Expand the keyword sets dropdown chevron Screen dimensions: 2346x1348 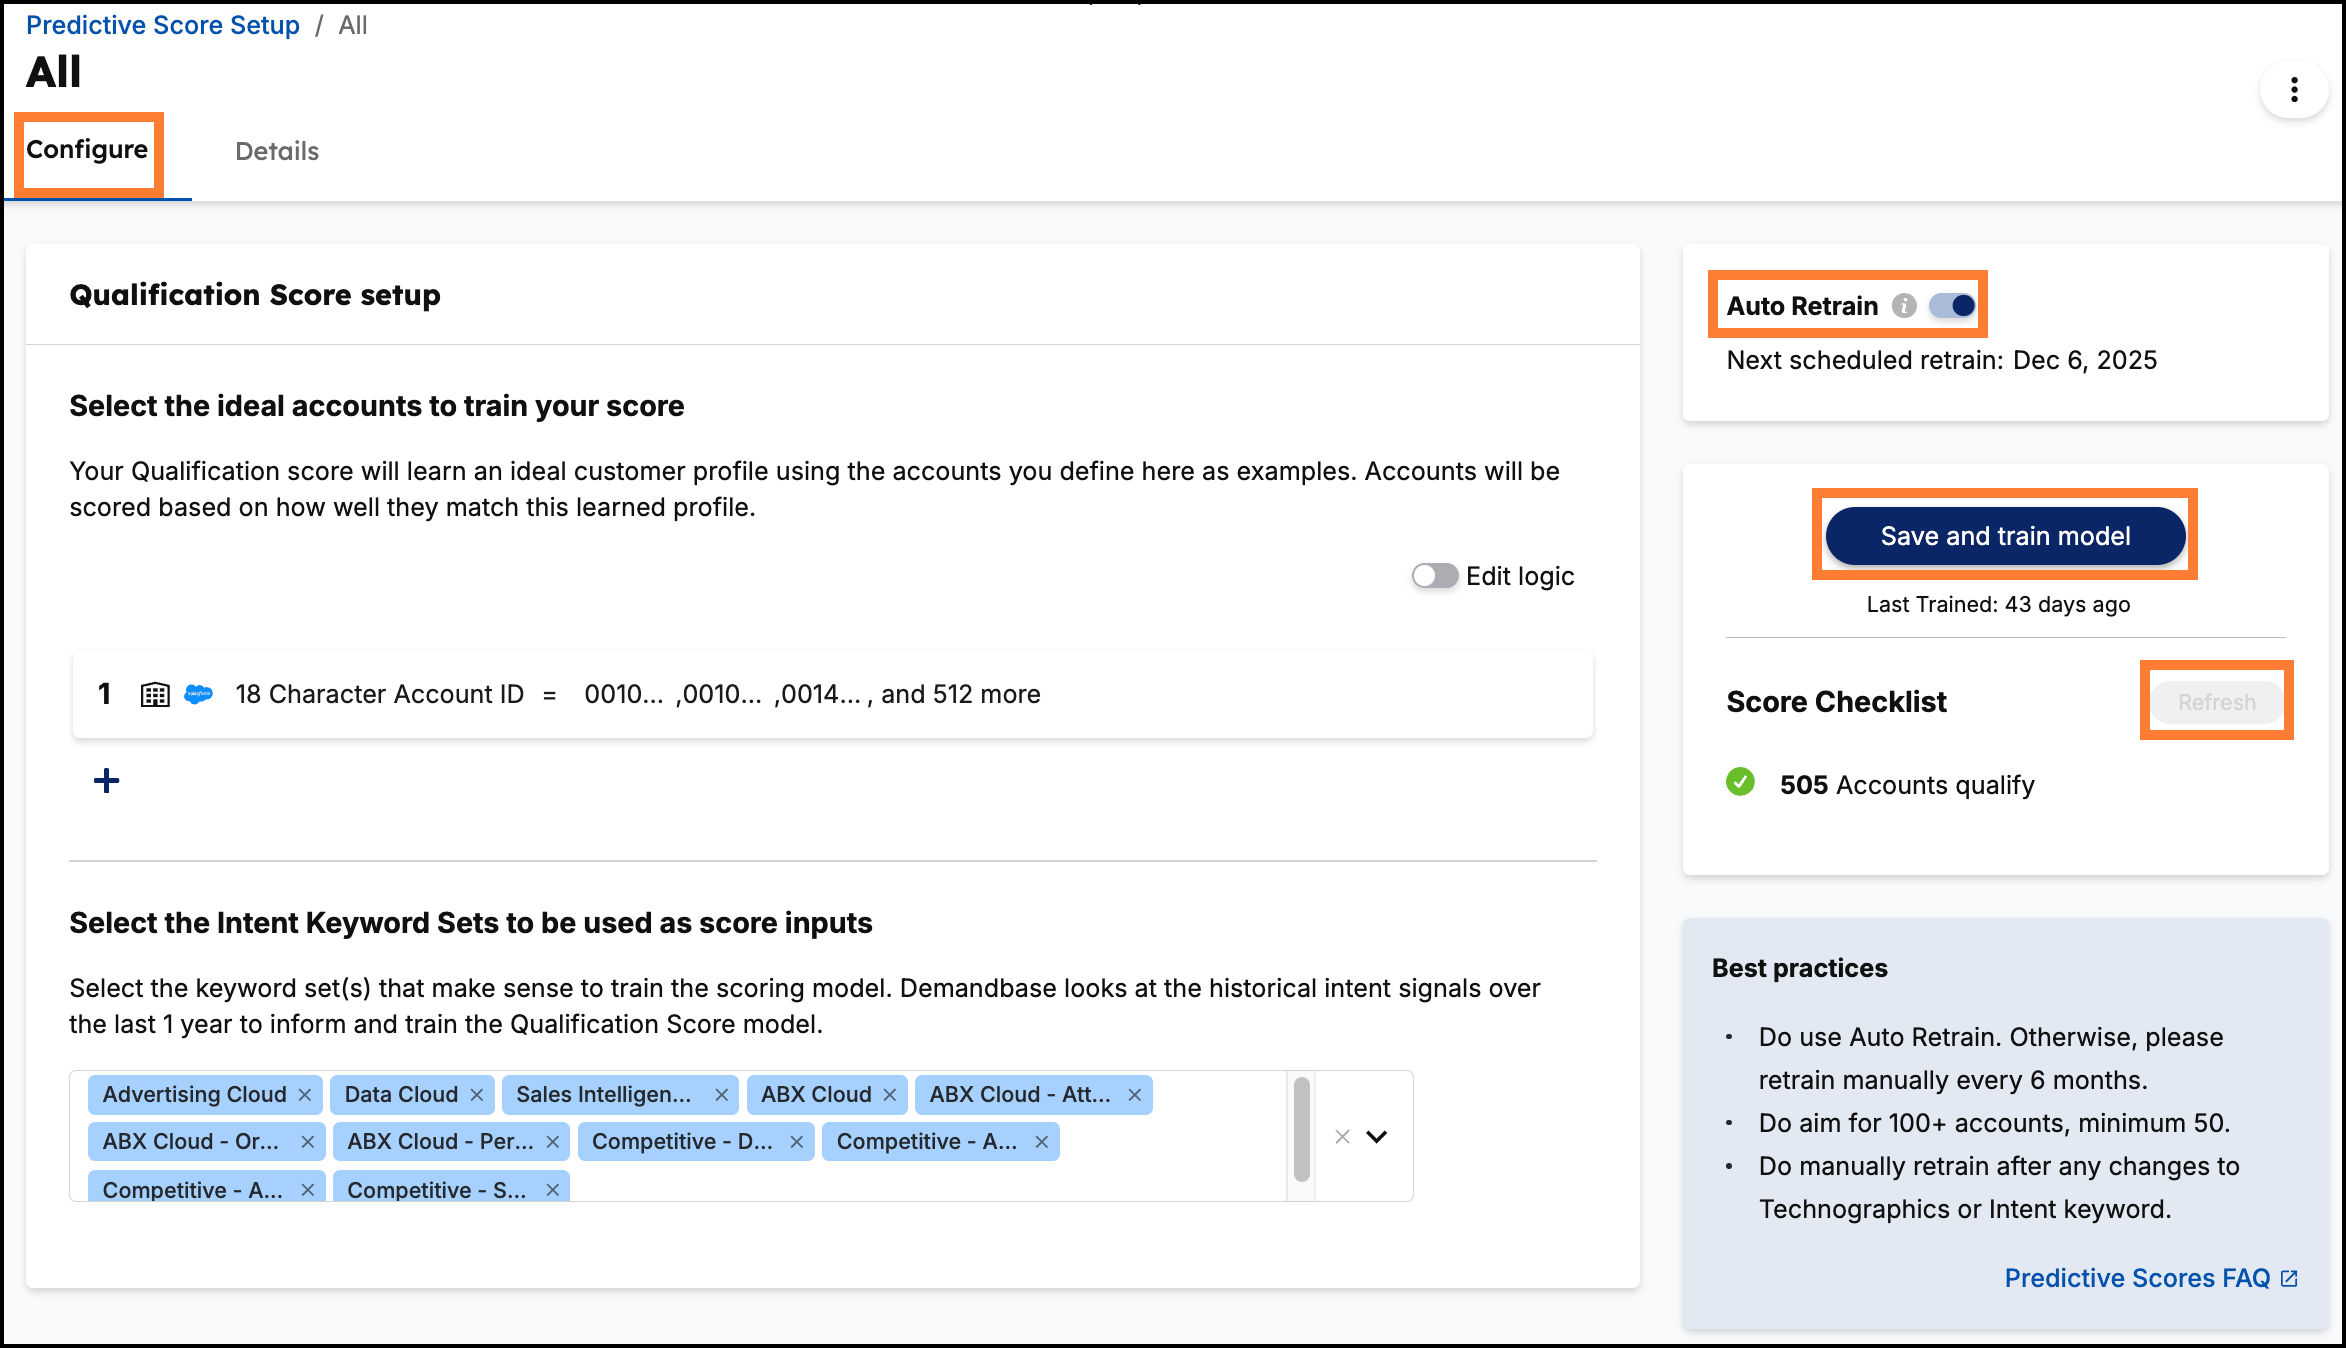point(1377,1137)
